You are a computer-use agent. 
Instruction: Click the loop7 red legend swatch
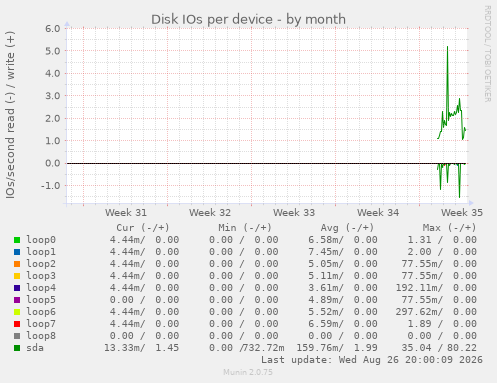(17, 324)
